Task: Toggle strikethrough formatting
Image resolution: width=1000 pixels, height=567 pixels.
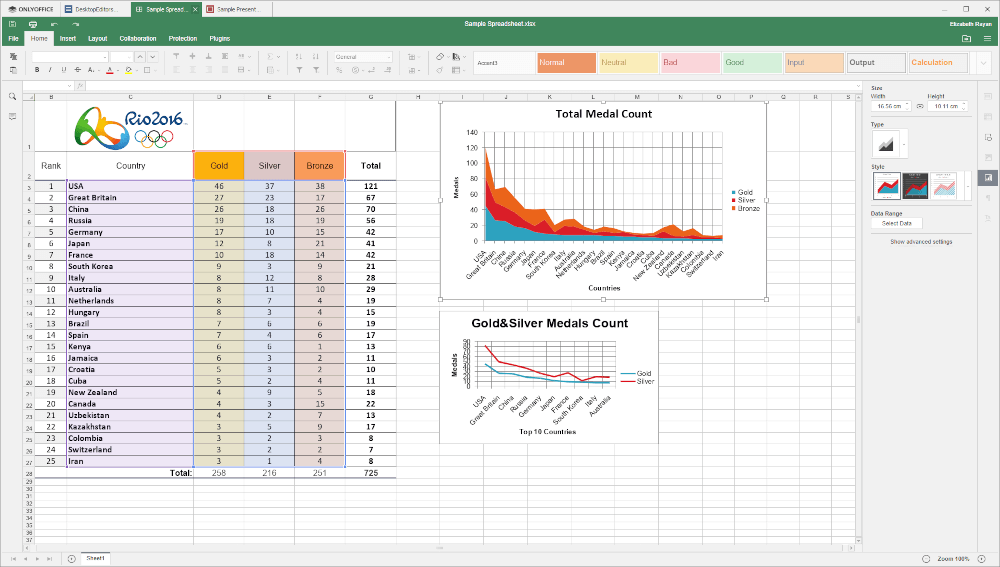Action: 77,70
